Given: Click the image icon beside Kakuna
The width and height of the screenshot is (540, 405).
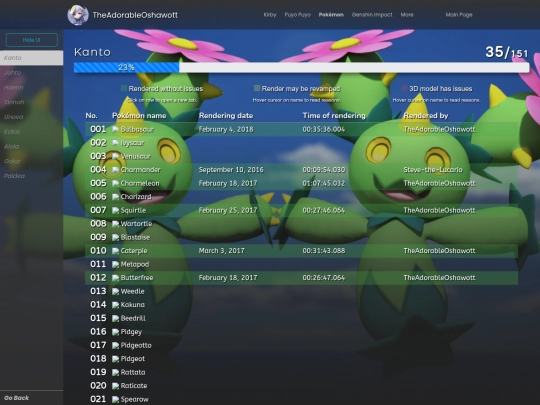Looking at the screenshot, I should point(115,305).
